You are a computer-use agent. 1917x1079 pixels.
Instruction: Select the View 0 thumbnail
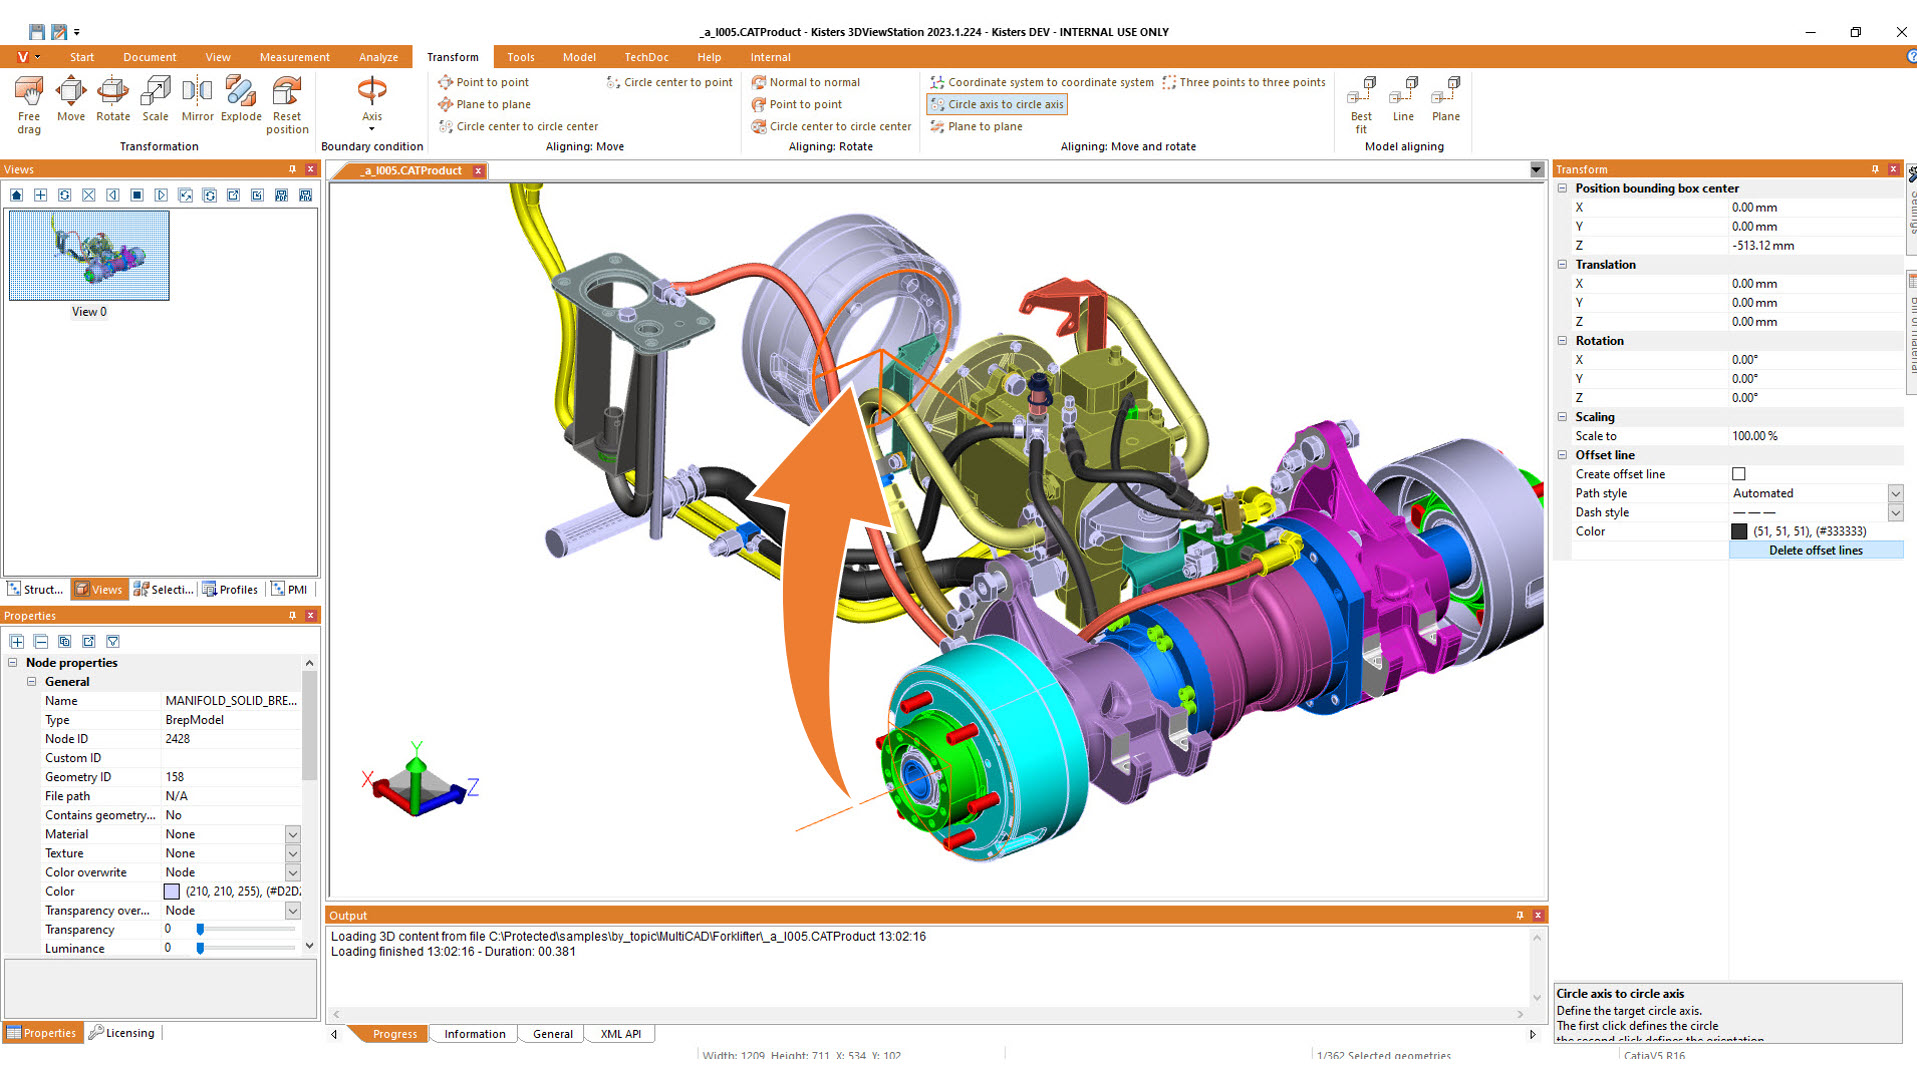pyautogui.click(x=89, y=255)
